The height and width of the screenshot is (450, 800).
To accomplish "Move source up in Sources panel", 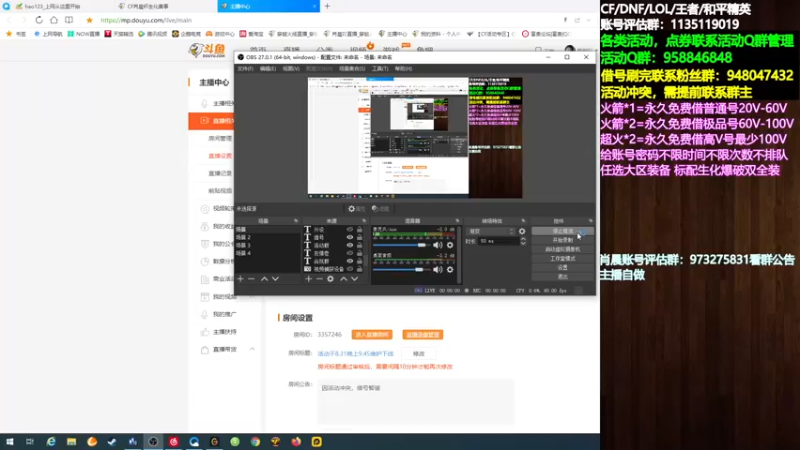I will click(343, 279).
